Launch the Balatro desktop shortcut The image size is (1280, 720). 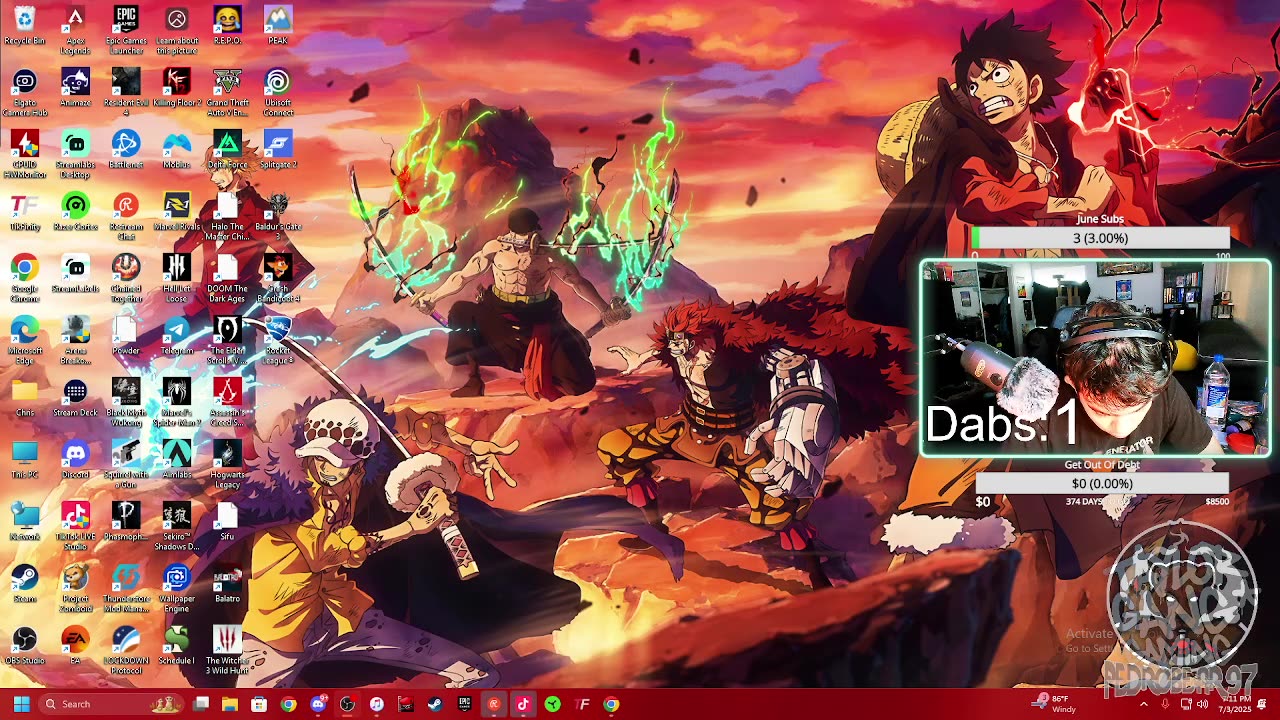[227, 583]
